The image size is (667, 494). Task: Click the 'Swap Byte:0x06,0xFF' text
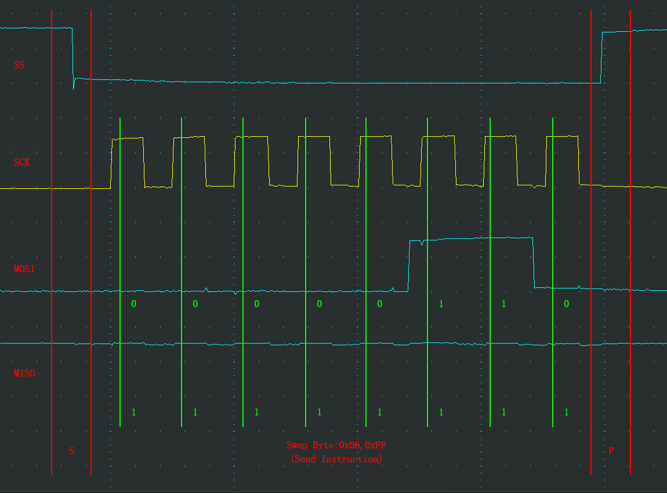(336, 445)
